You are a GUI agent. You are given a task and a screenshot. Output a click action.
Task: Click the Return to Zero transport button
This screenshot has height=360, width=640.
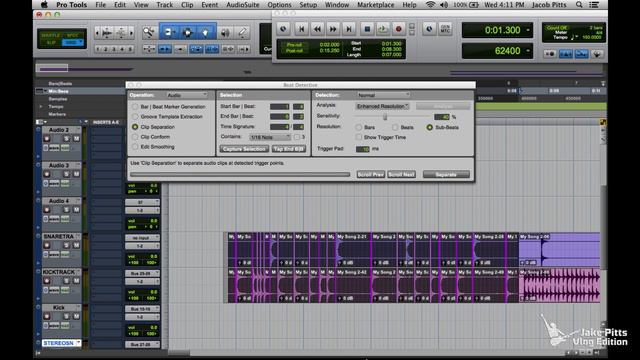[301, 29]
